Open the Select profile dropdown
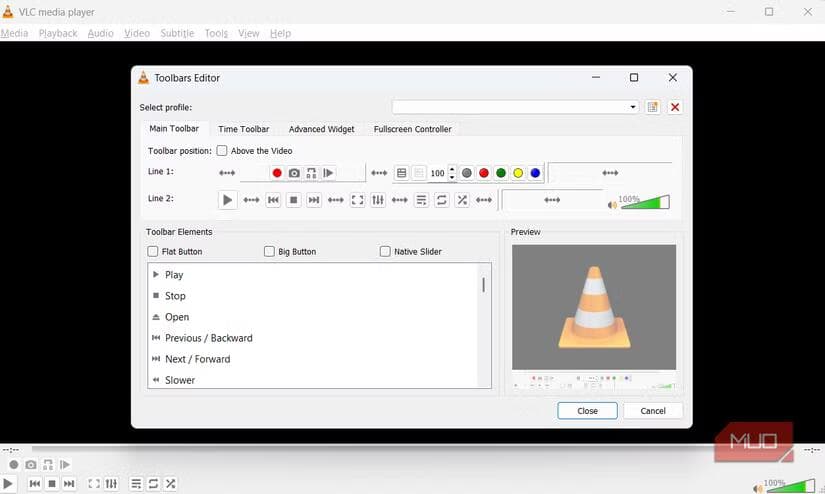Image resolution: width=825 pixels, height=494 pixels. 516,107
